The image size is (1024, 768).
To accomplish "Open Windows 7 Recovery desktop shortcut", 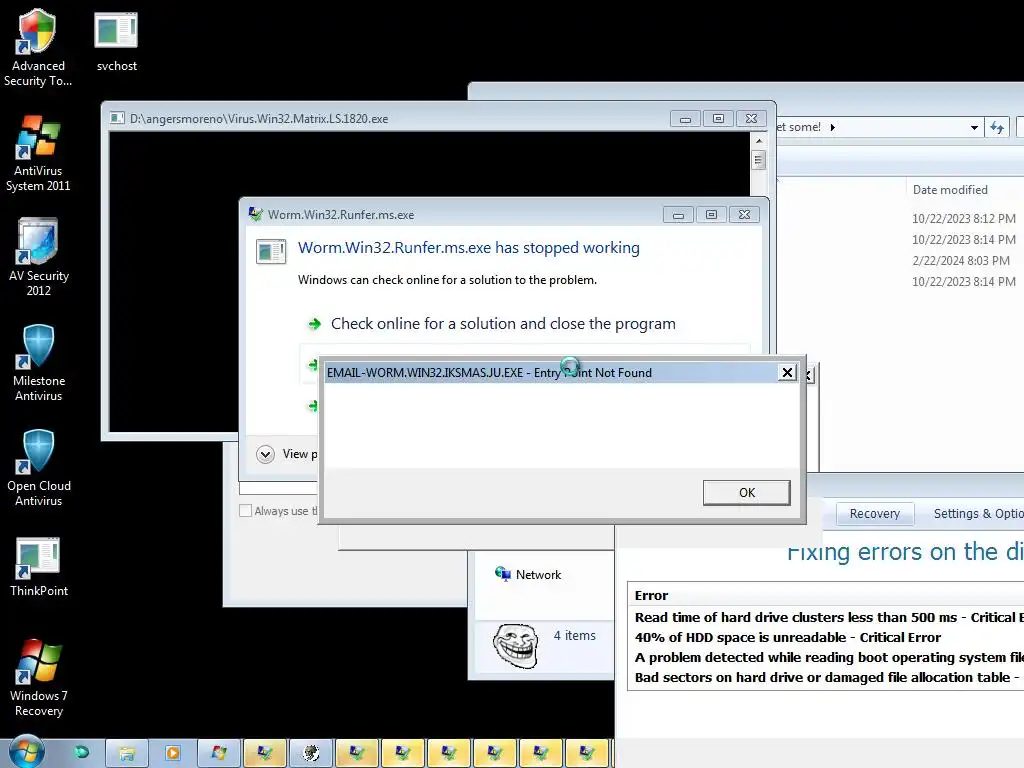I will coord(38,677).
